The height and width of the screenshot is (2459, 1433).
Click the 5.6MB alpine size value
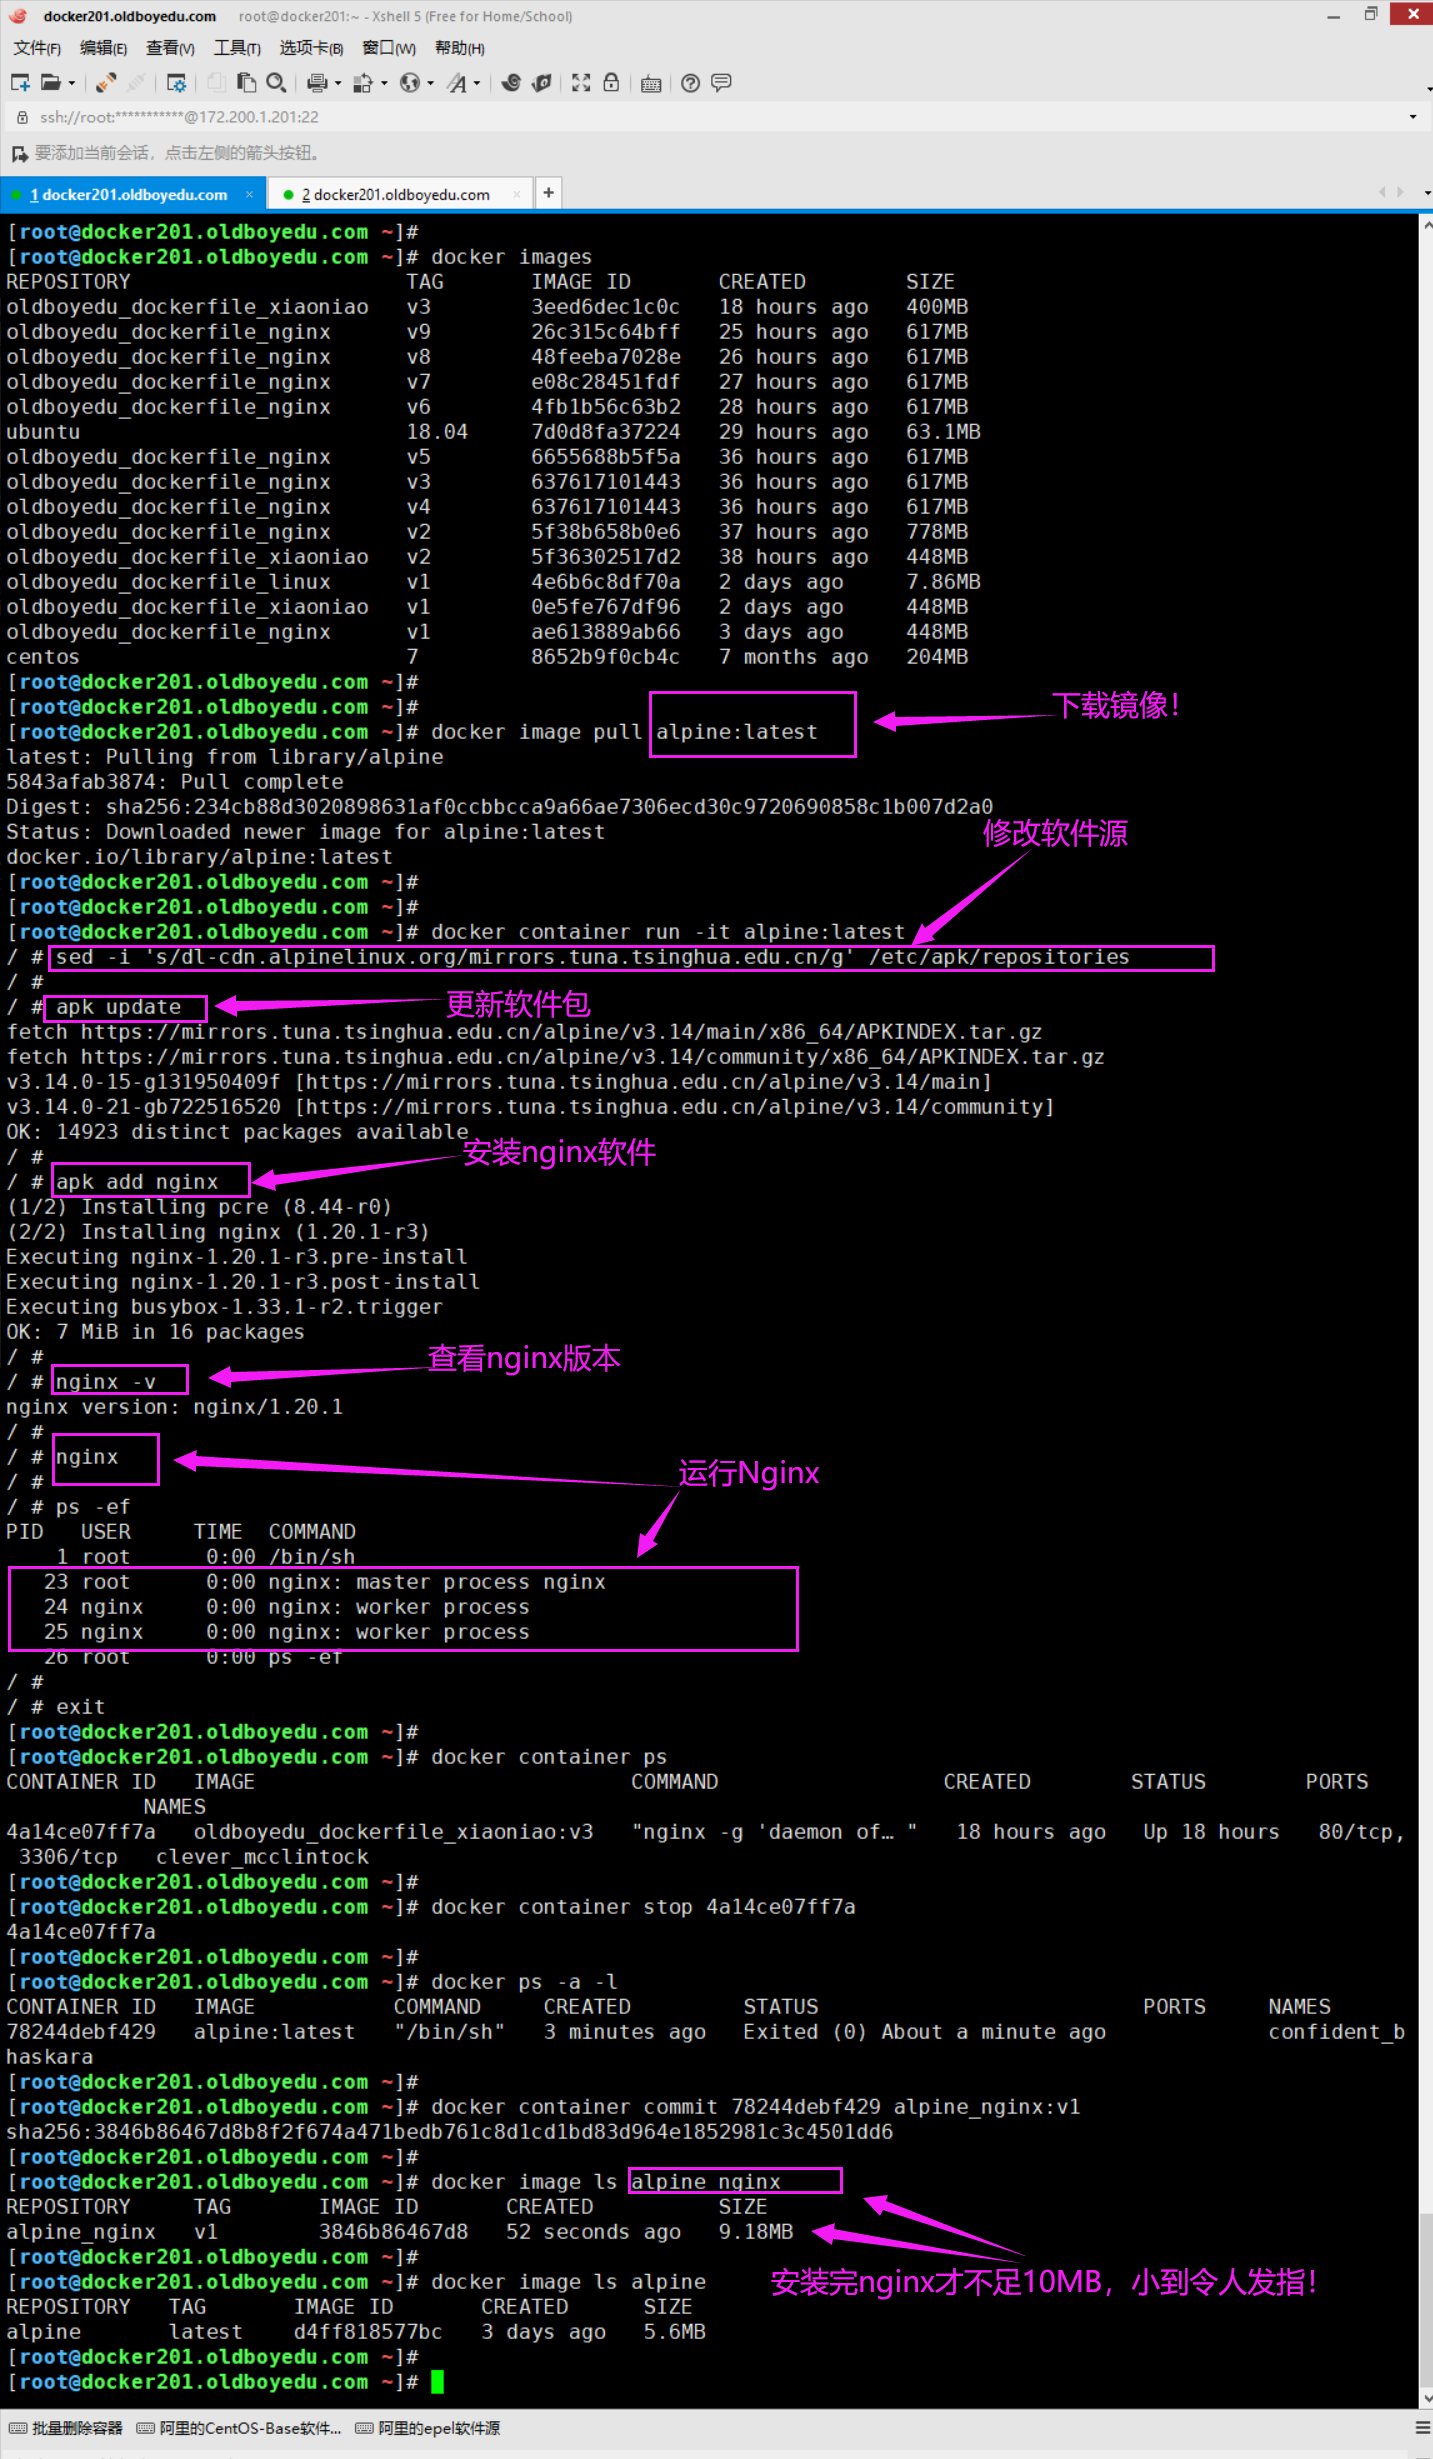click(675, 2332)
